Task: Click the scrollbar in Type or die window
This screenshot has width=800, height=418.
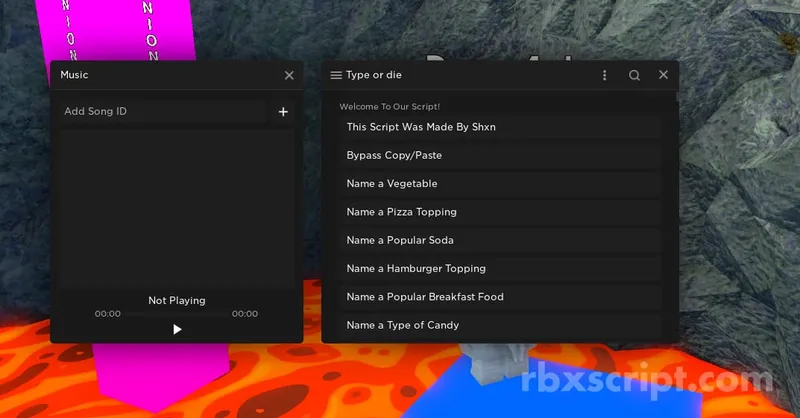Action: pos(677,97)
